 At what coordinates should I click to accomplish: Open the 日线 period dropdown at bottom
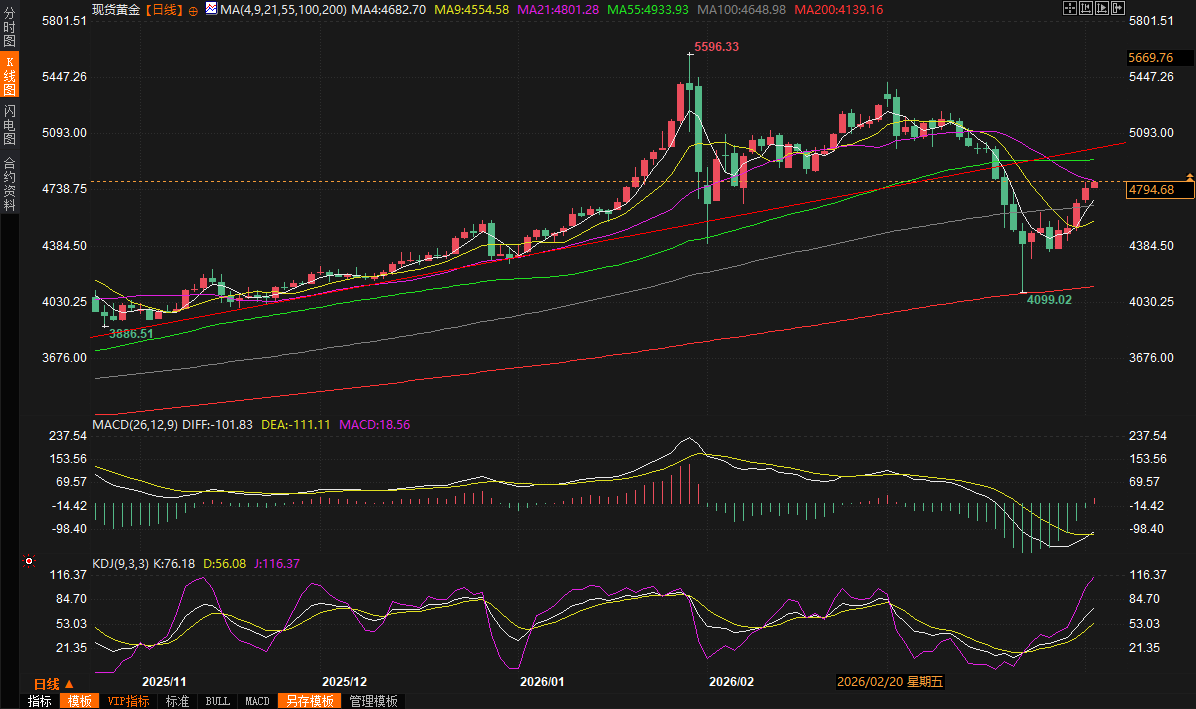[53, 684]
